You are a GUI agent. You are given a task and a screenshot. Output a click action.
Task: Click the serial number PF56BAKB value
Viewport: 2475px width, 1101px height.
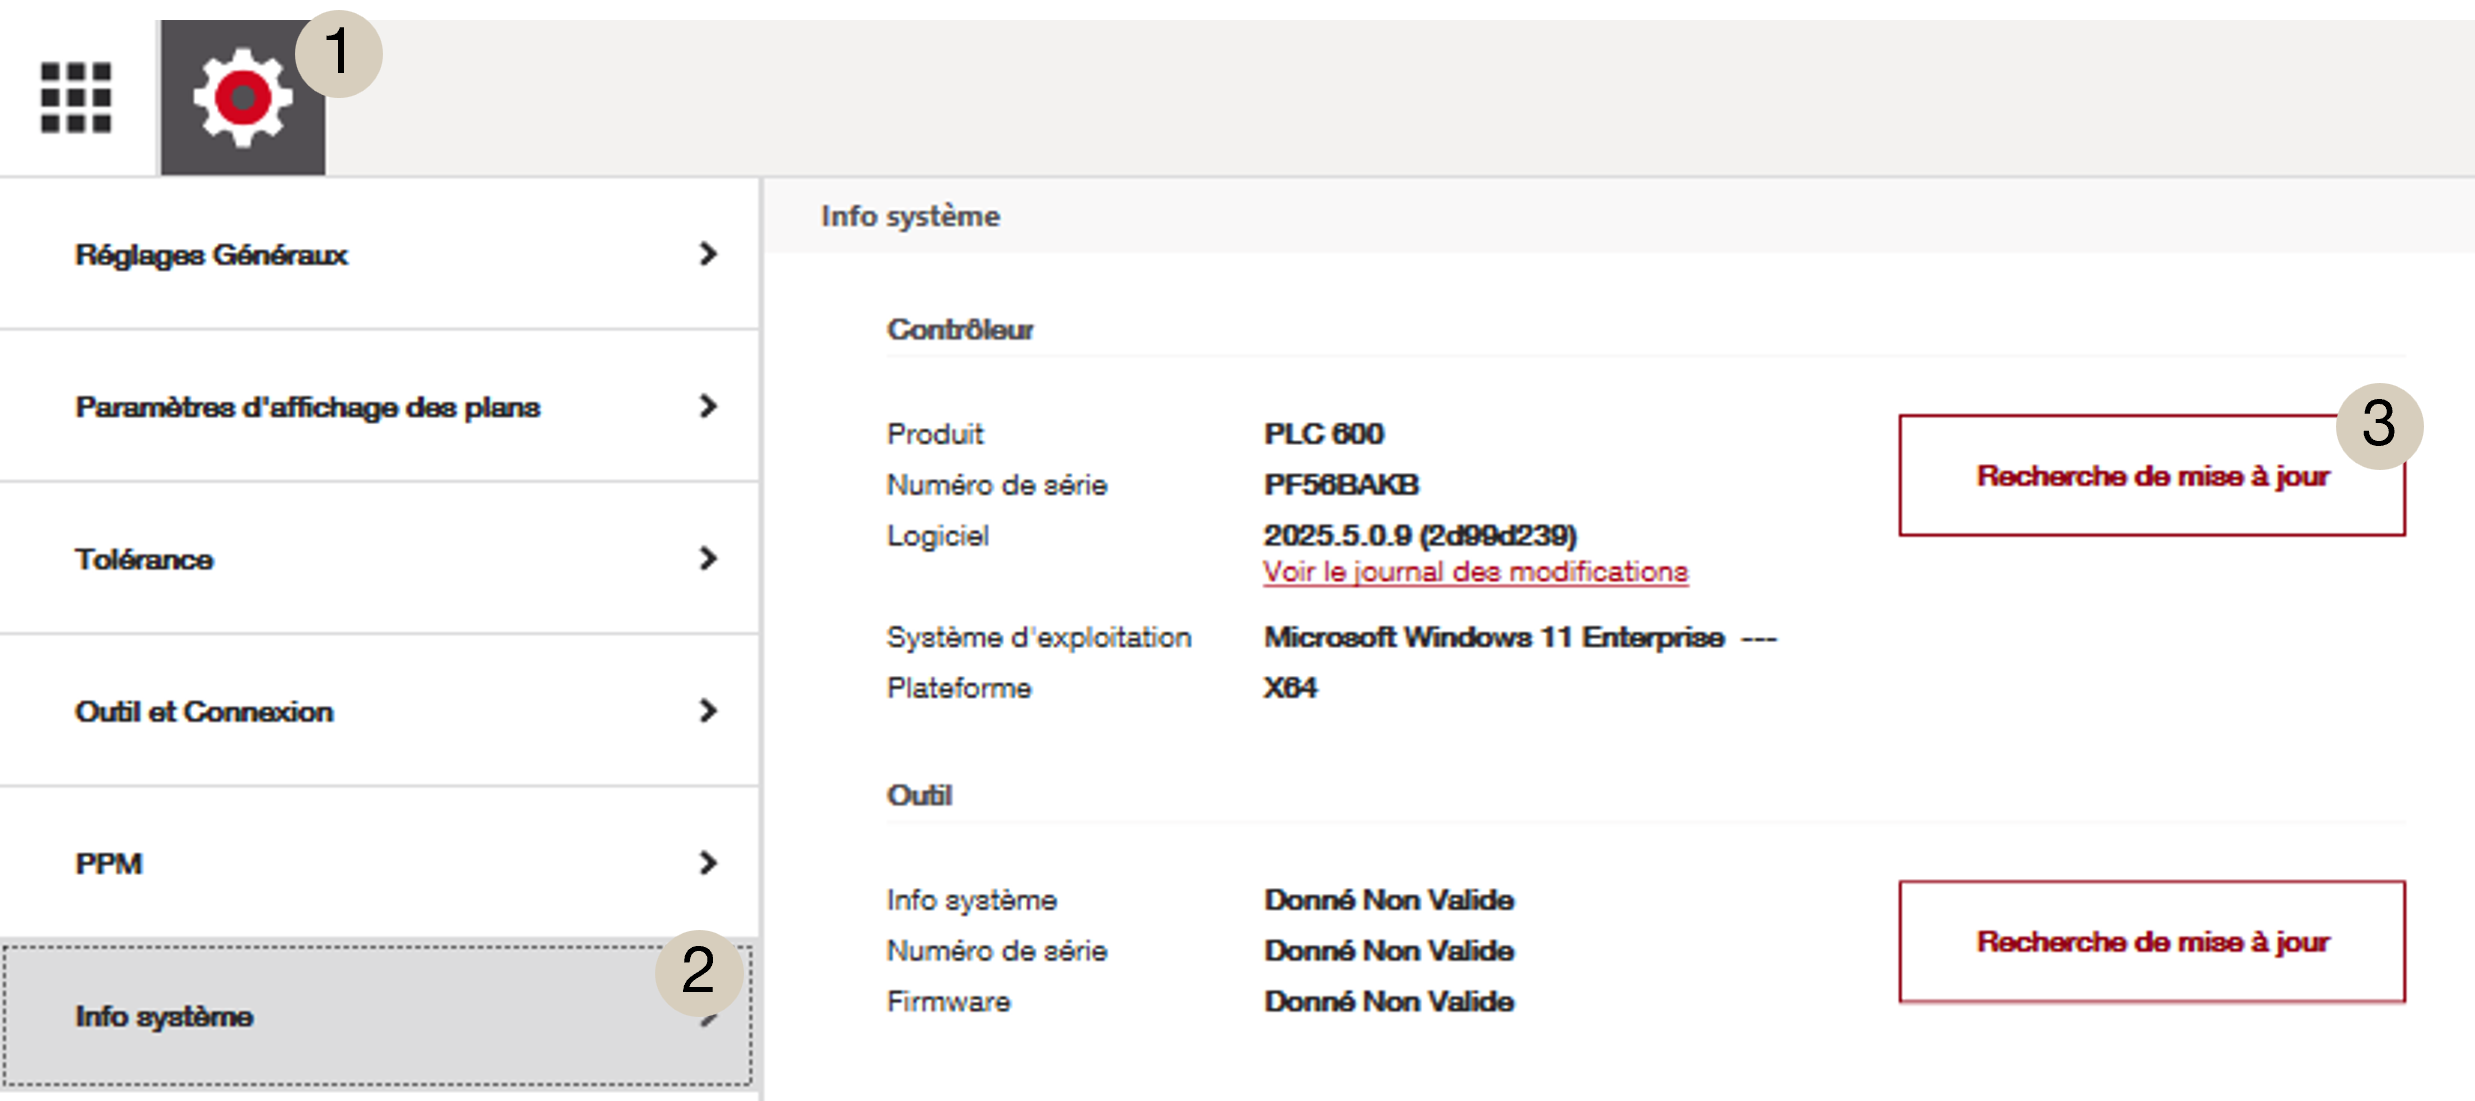(x=1341, y=485)
